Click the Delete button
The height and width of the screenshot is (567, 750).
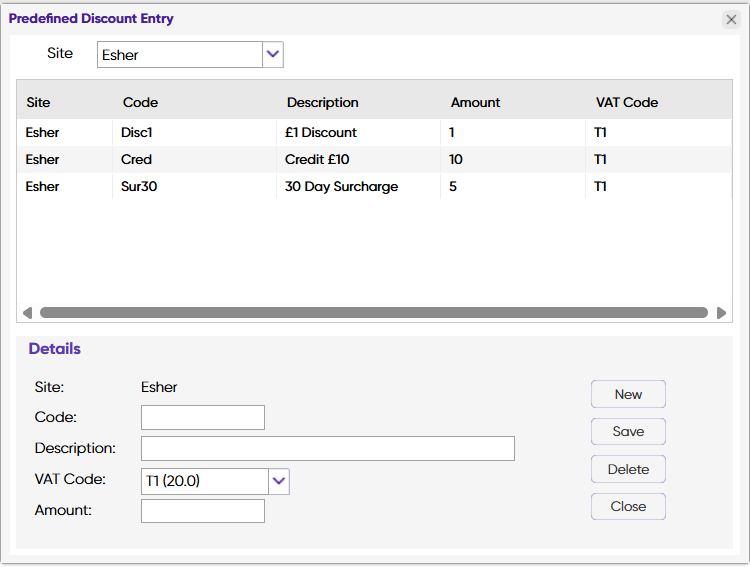click(x=628, y=469)
